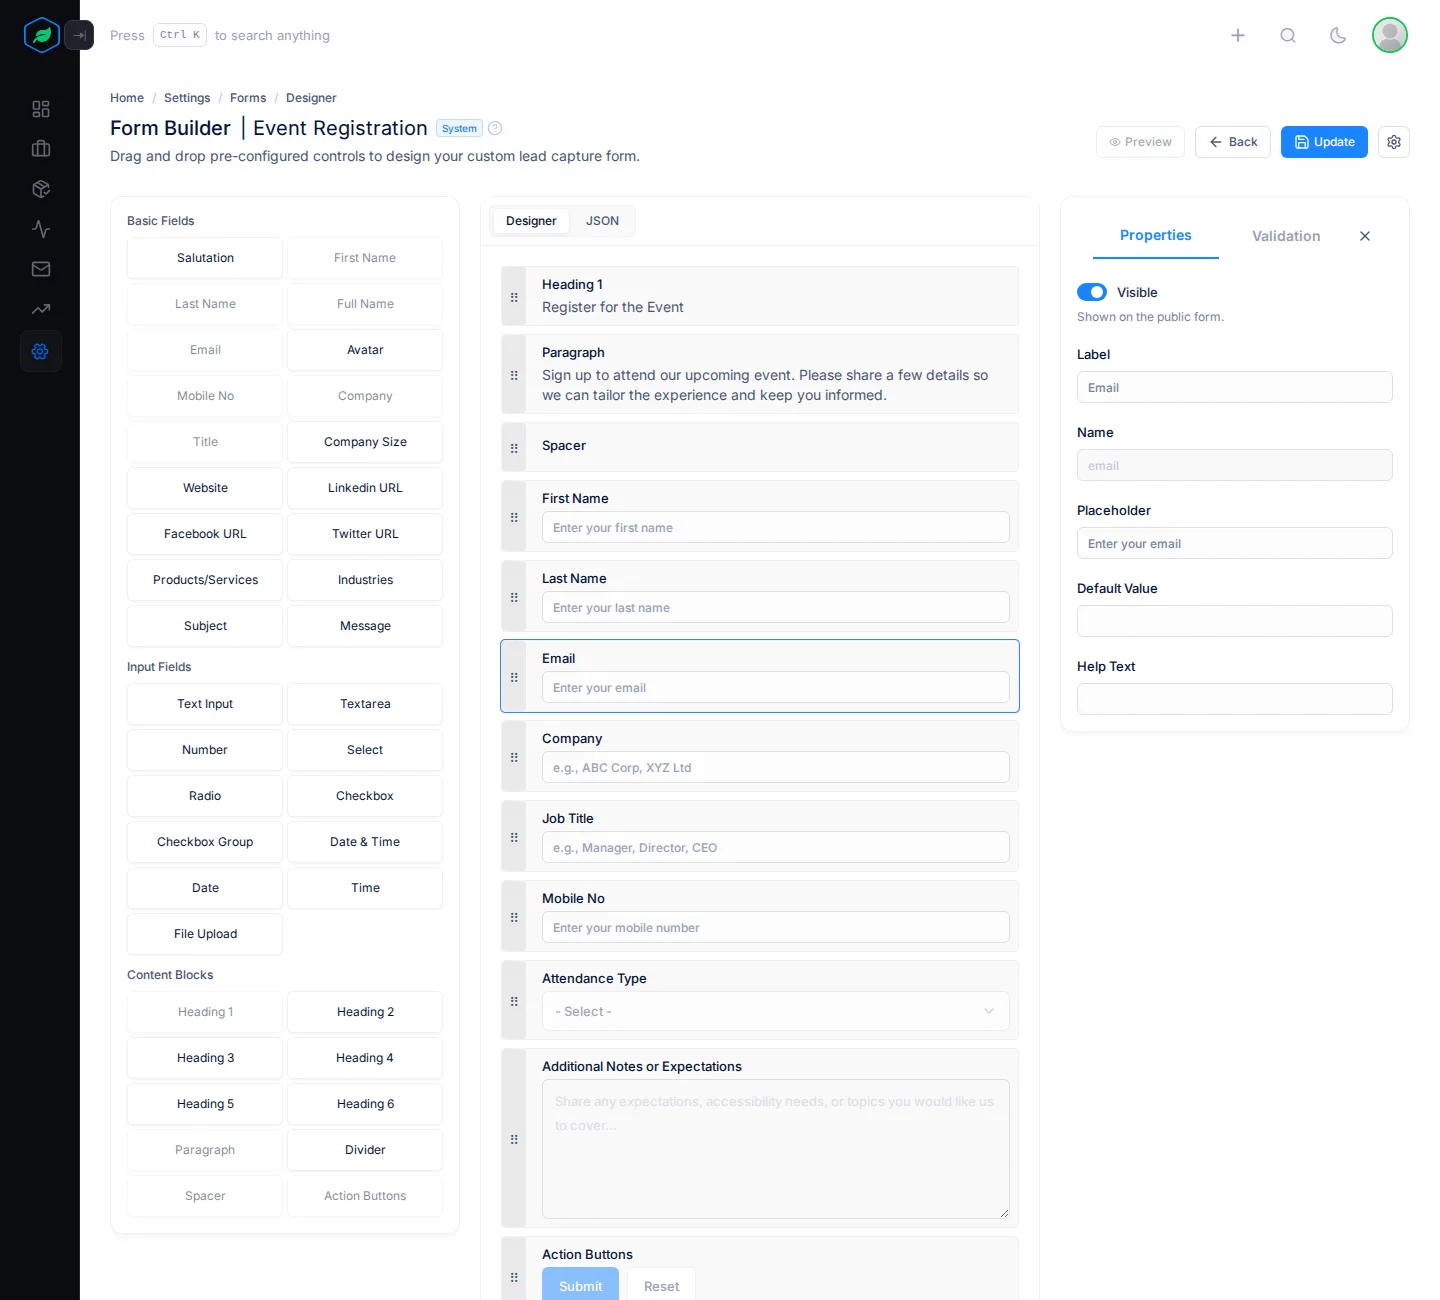Click the Default Value input field
This screenshot has height=1300, width=1440.
pos(1234,621)
